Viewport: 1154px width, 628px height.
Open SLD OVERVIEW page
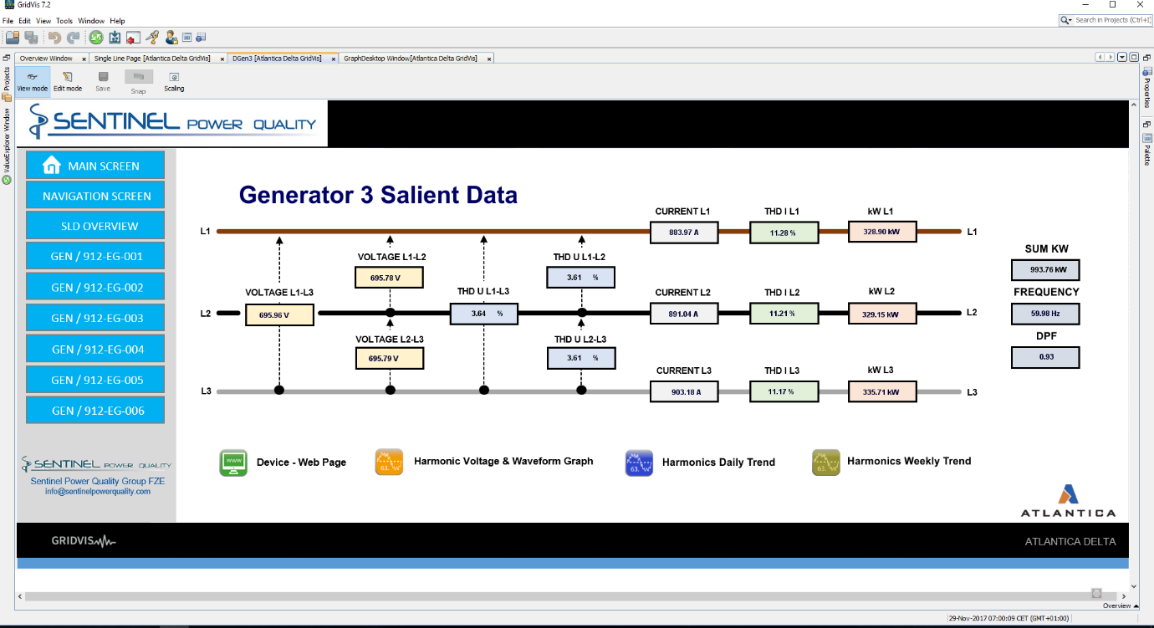pyautogui.click(x=96, y=226)
